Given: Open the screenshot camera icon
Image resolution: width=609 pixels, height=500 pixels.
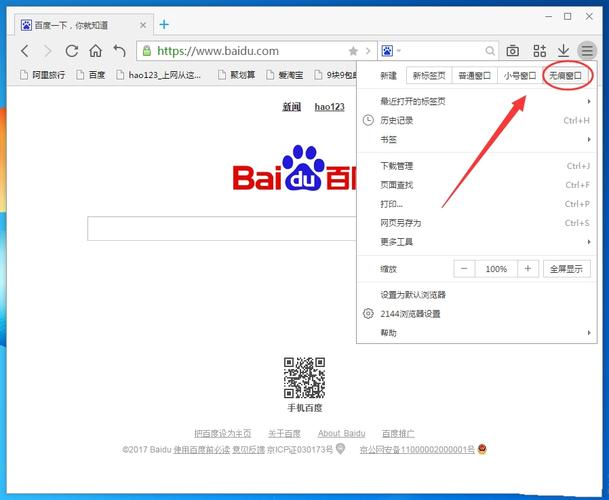Looking at the screenshot, I should (512, 50).
